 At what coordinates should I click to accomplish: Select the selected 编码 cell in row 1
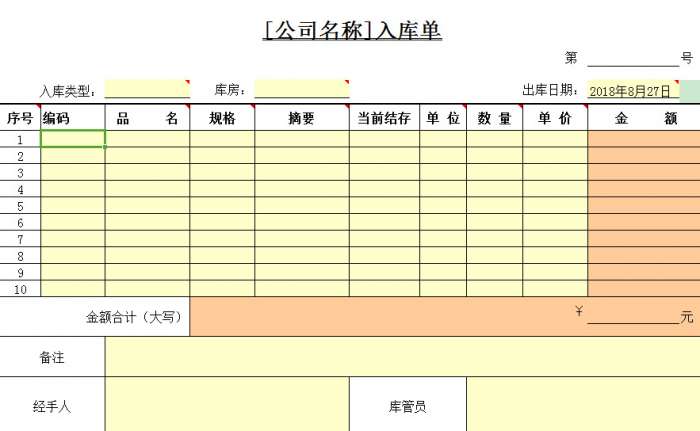click(x=73, y=139)
